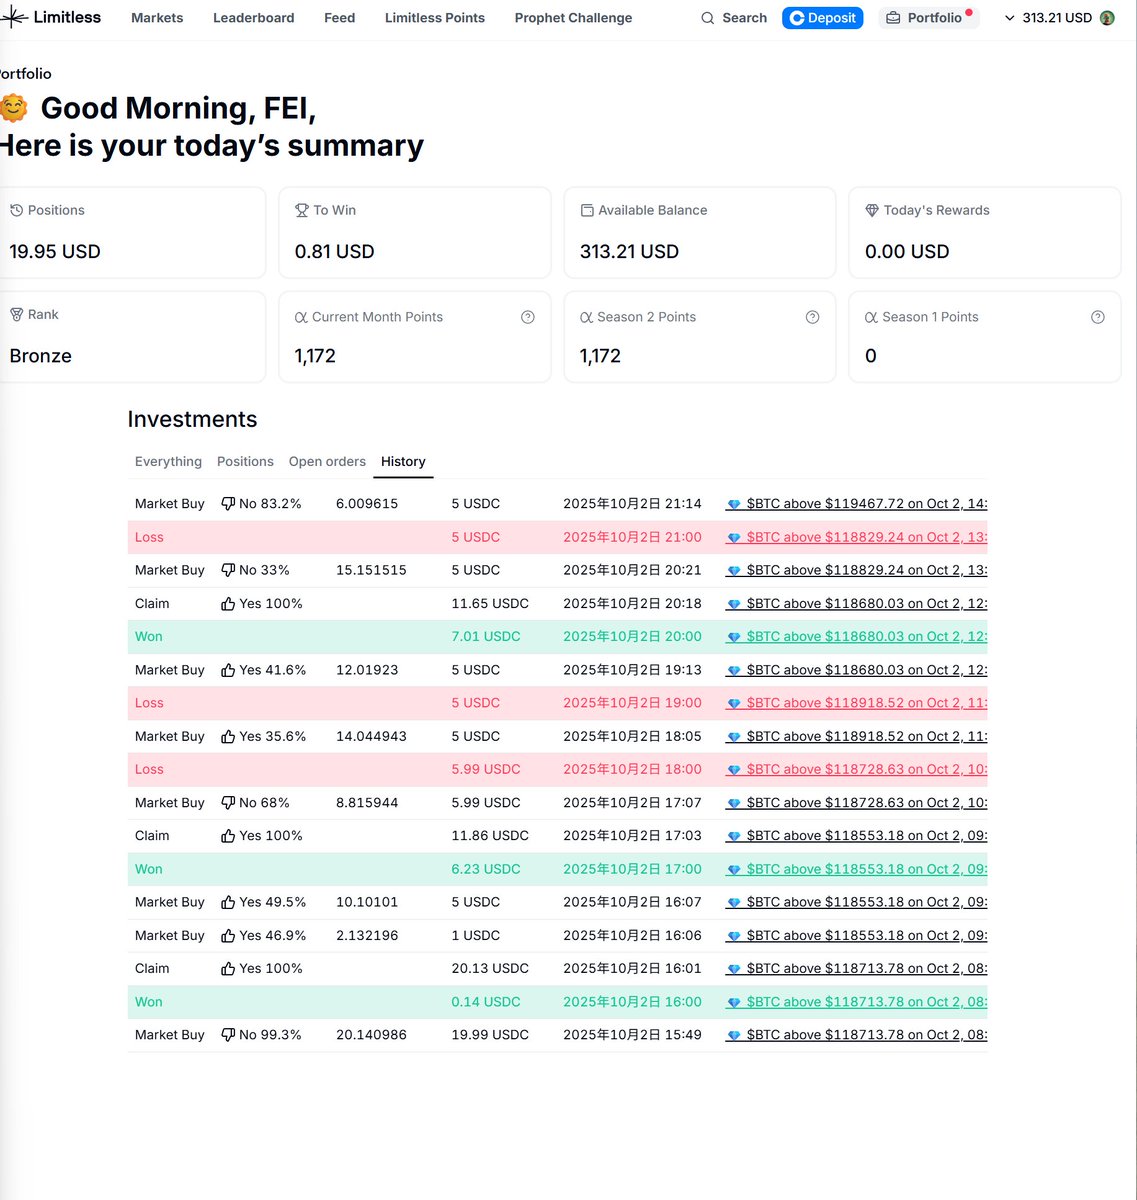Click the Today's Rewards diamond icon
This screenshot has width=1137, height=1200.
coord(872,210)
